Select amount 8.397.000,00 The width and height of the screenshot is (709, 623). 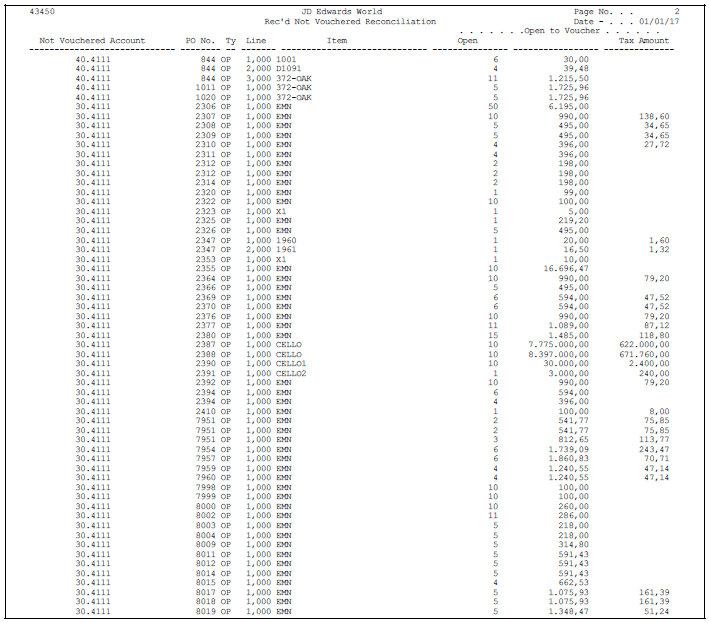click(558, 354)
